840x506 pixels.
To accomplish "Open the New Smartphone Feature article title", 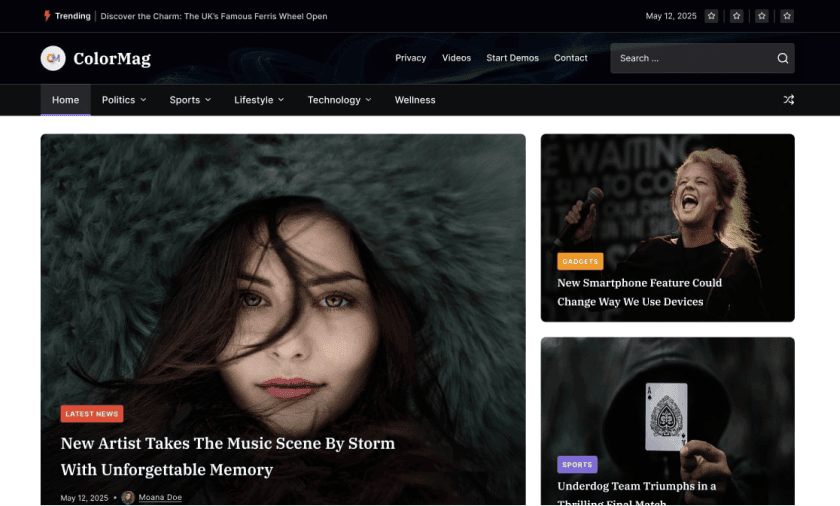I will pyautogui.click(x=639, y=292).
